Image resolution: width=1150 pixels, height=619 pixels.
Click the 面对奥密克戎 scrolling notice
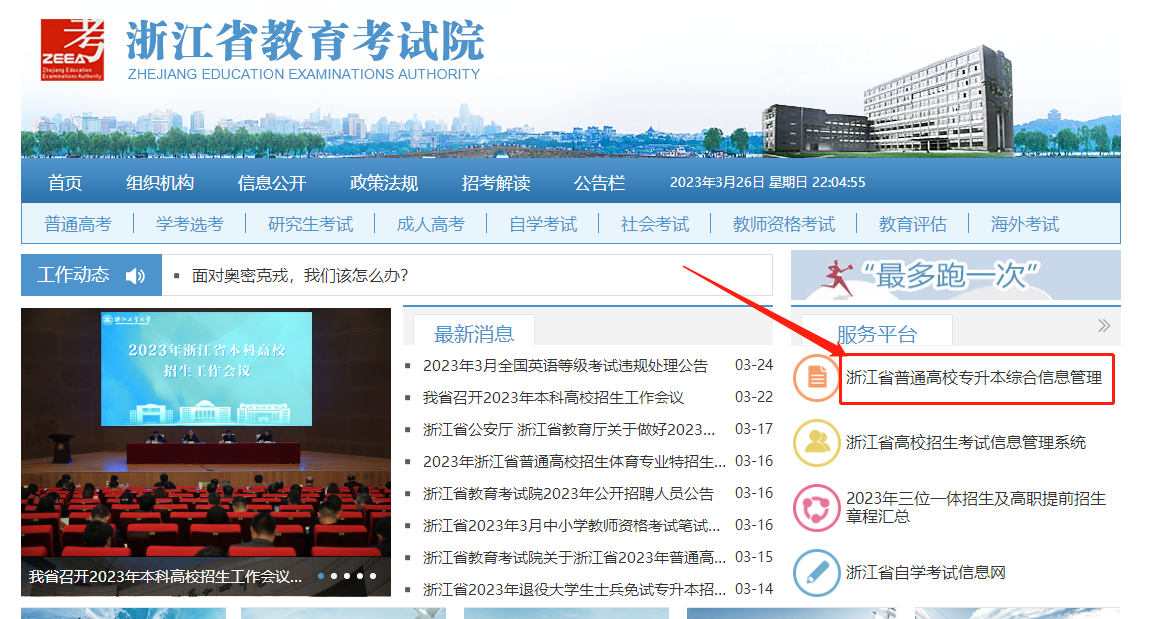300,275
